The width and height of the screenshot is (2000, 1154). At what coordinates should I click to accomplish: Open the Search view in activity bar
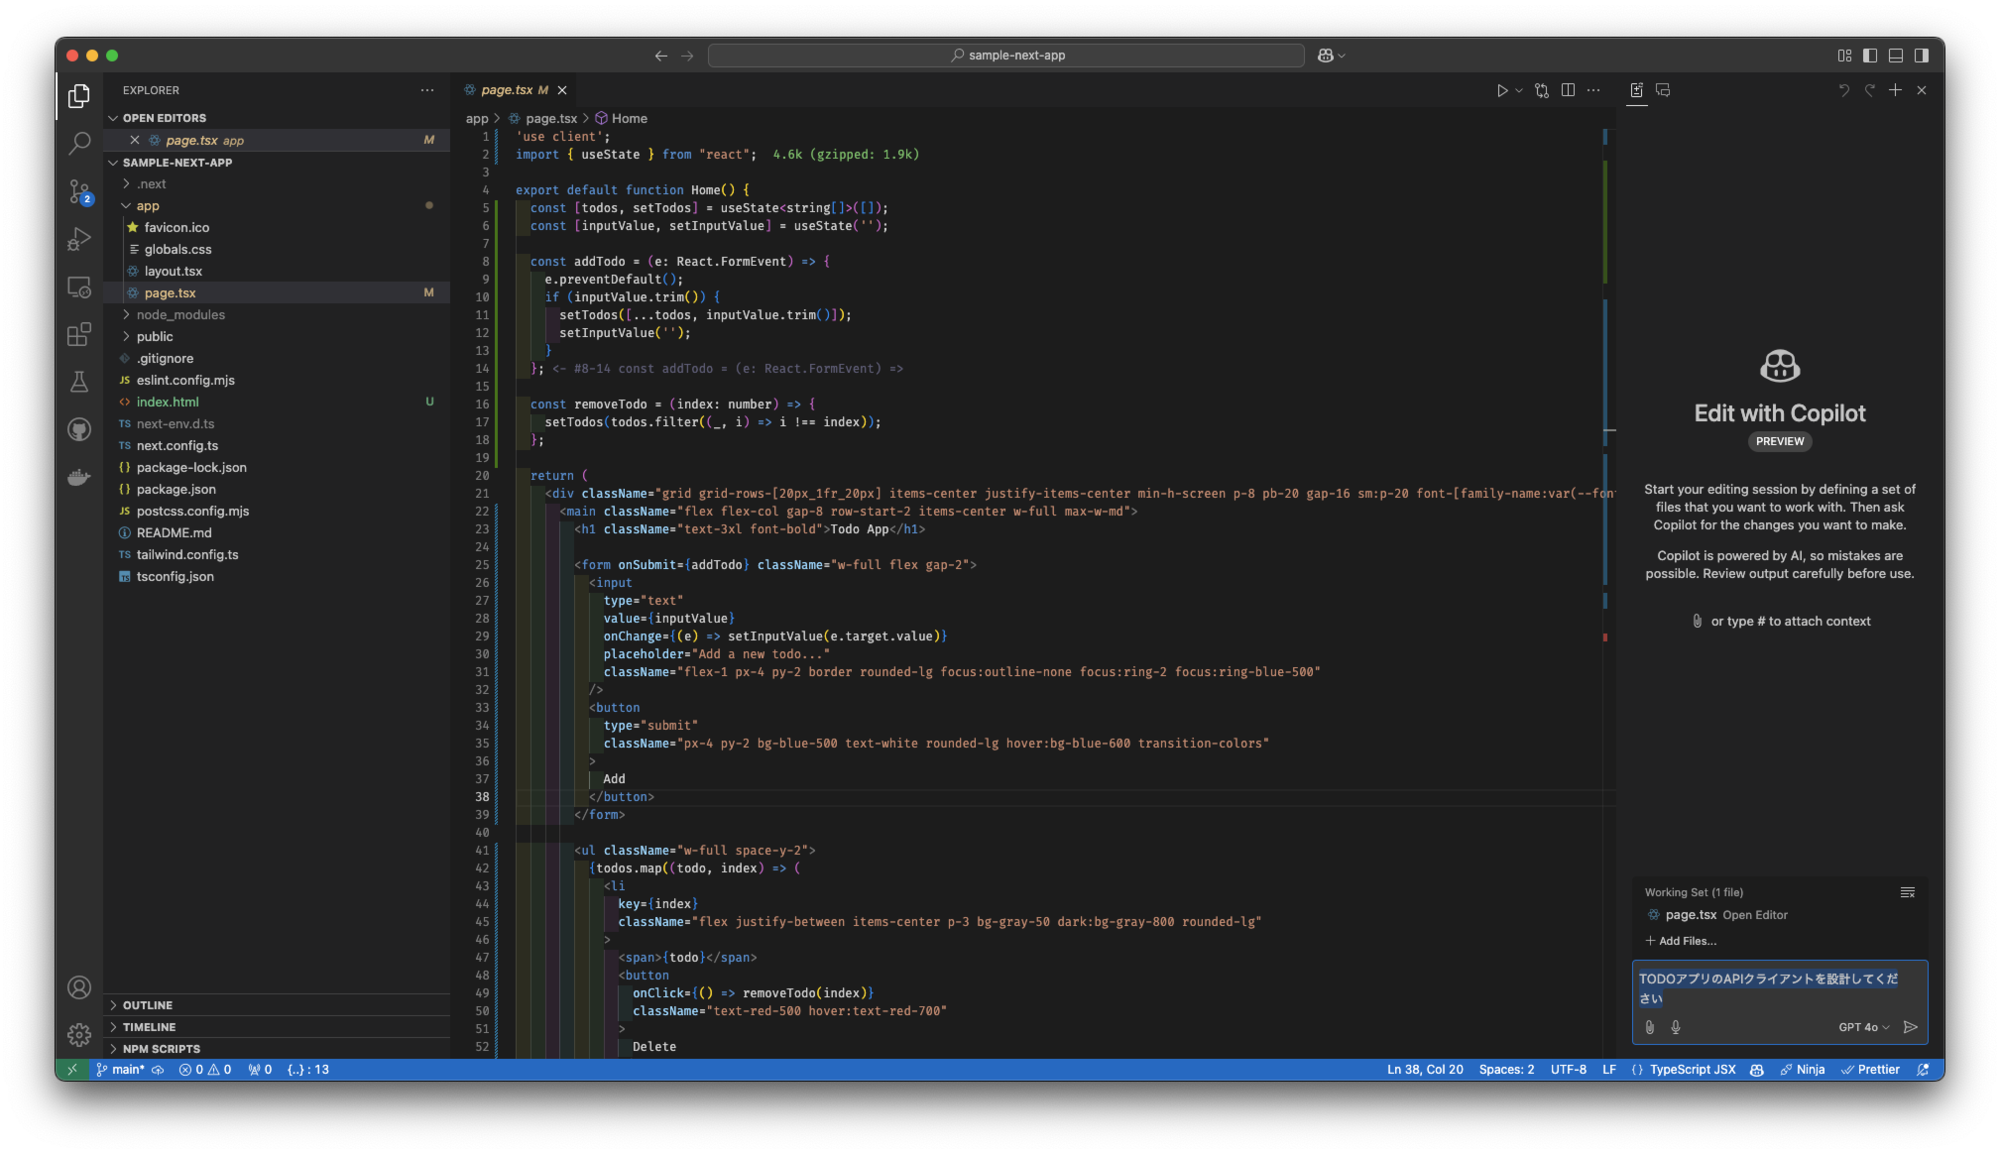[79, 143]
